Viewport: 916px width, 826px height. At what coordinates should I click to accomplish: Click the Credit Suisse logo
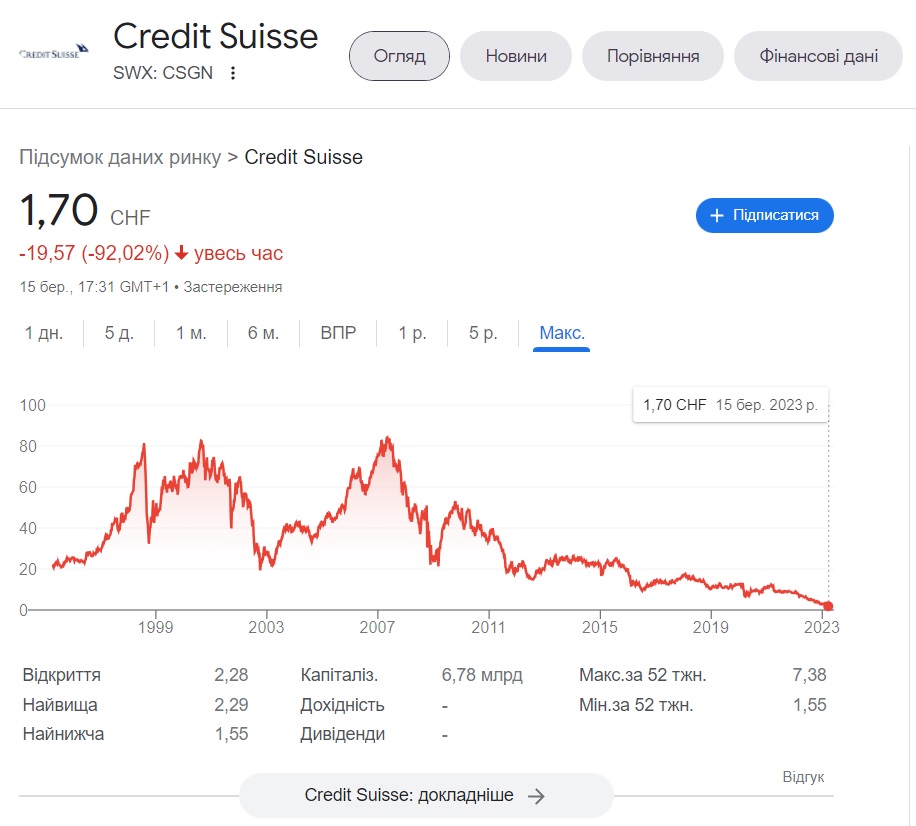point(54,52)
